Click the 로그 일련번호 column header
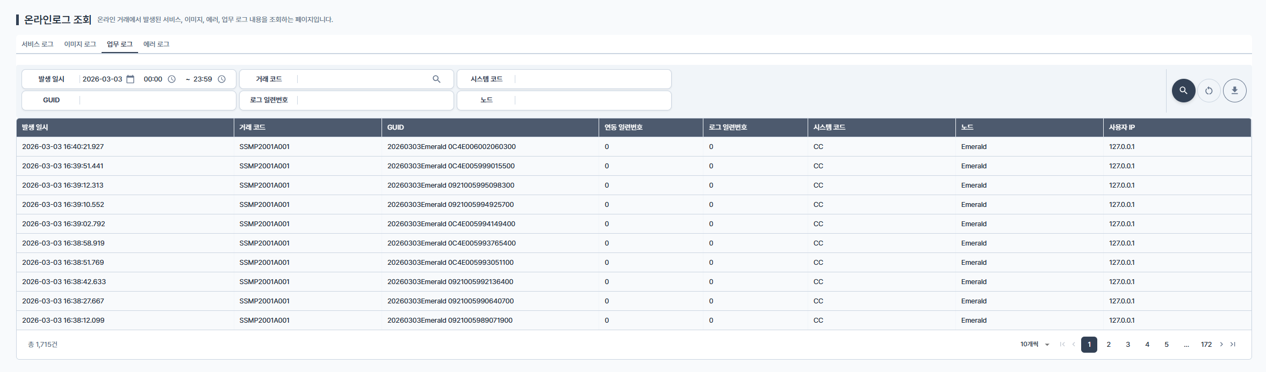 point(755,127)
